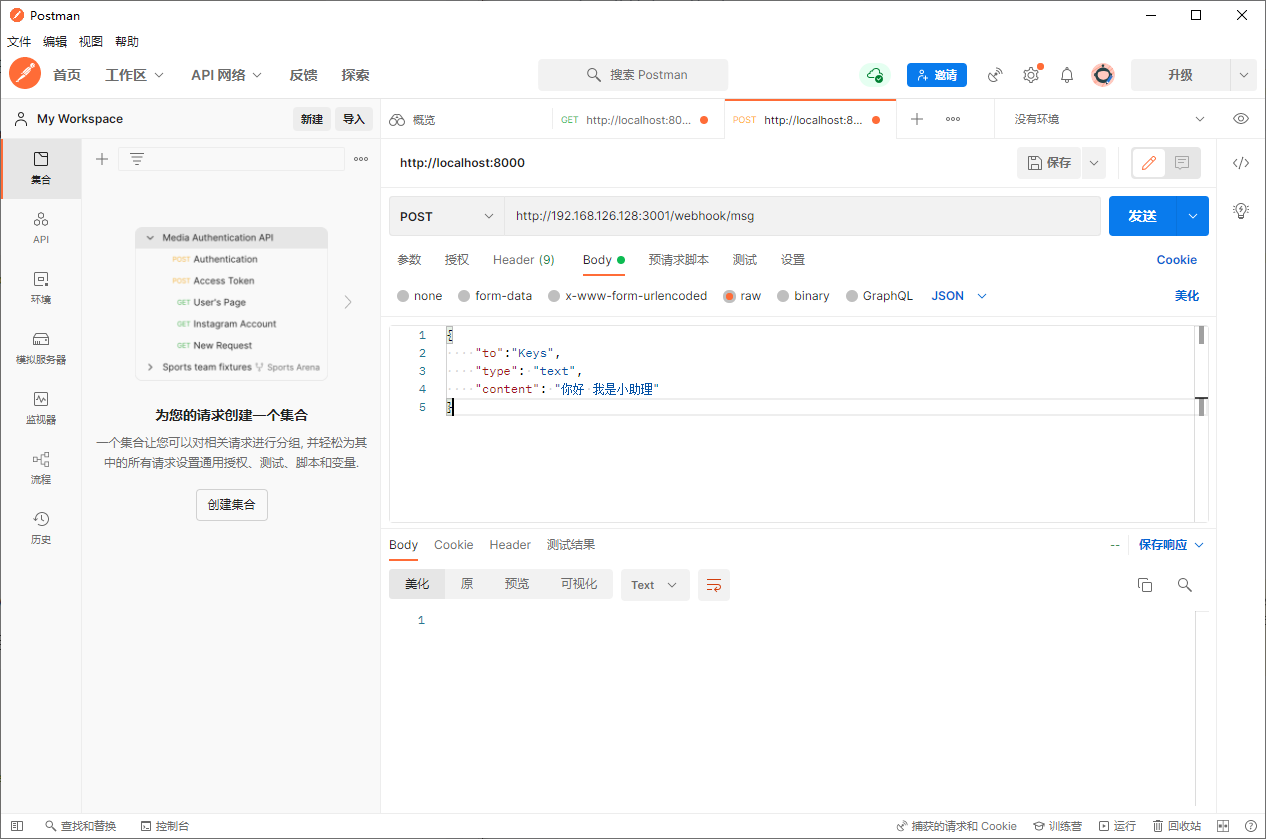Open the 监视器 (Monitors) sidebar icon
1266x839 pixels.
coord(40,407)
